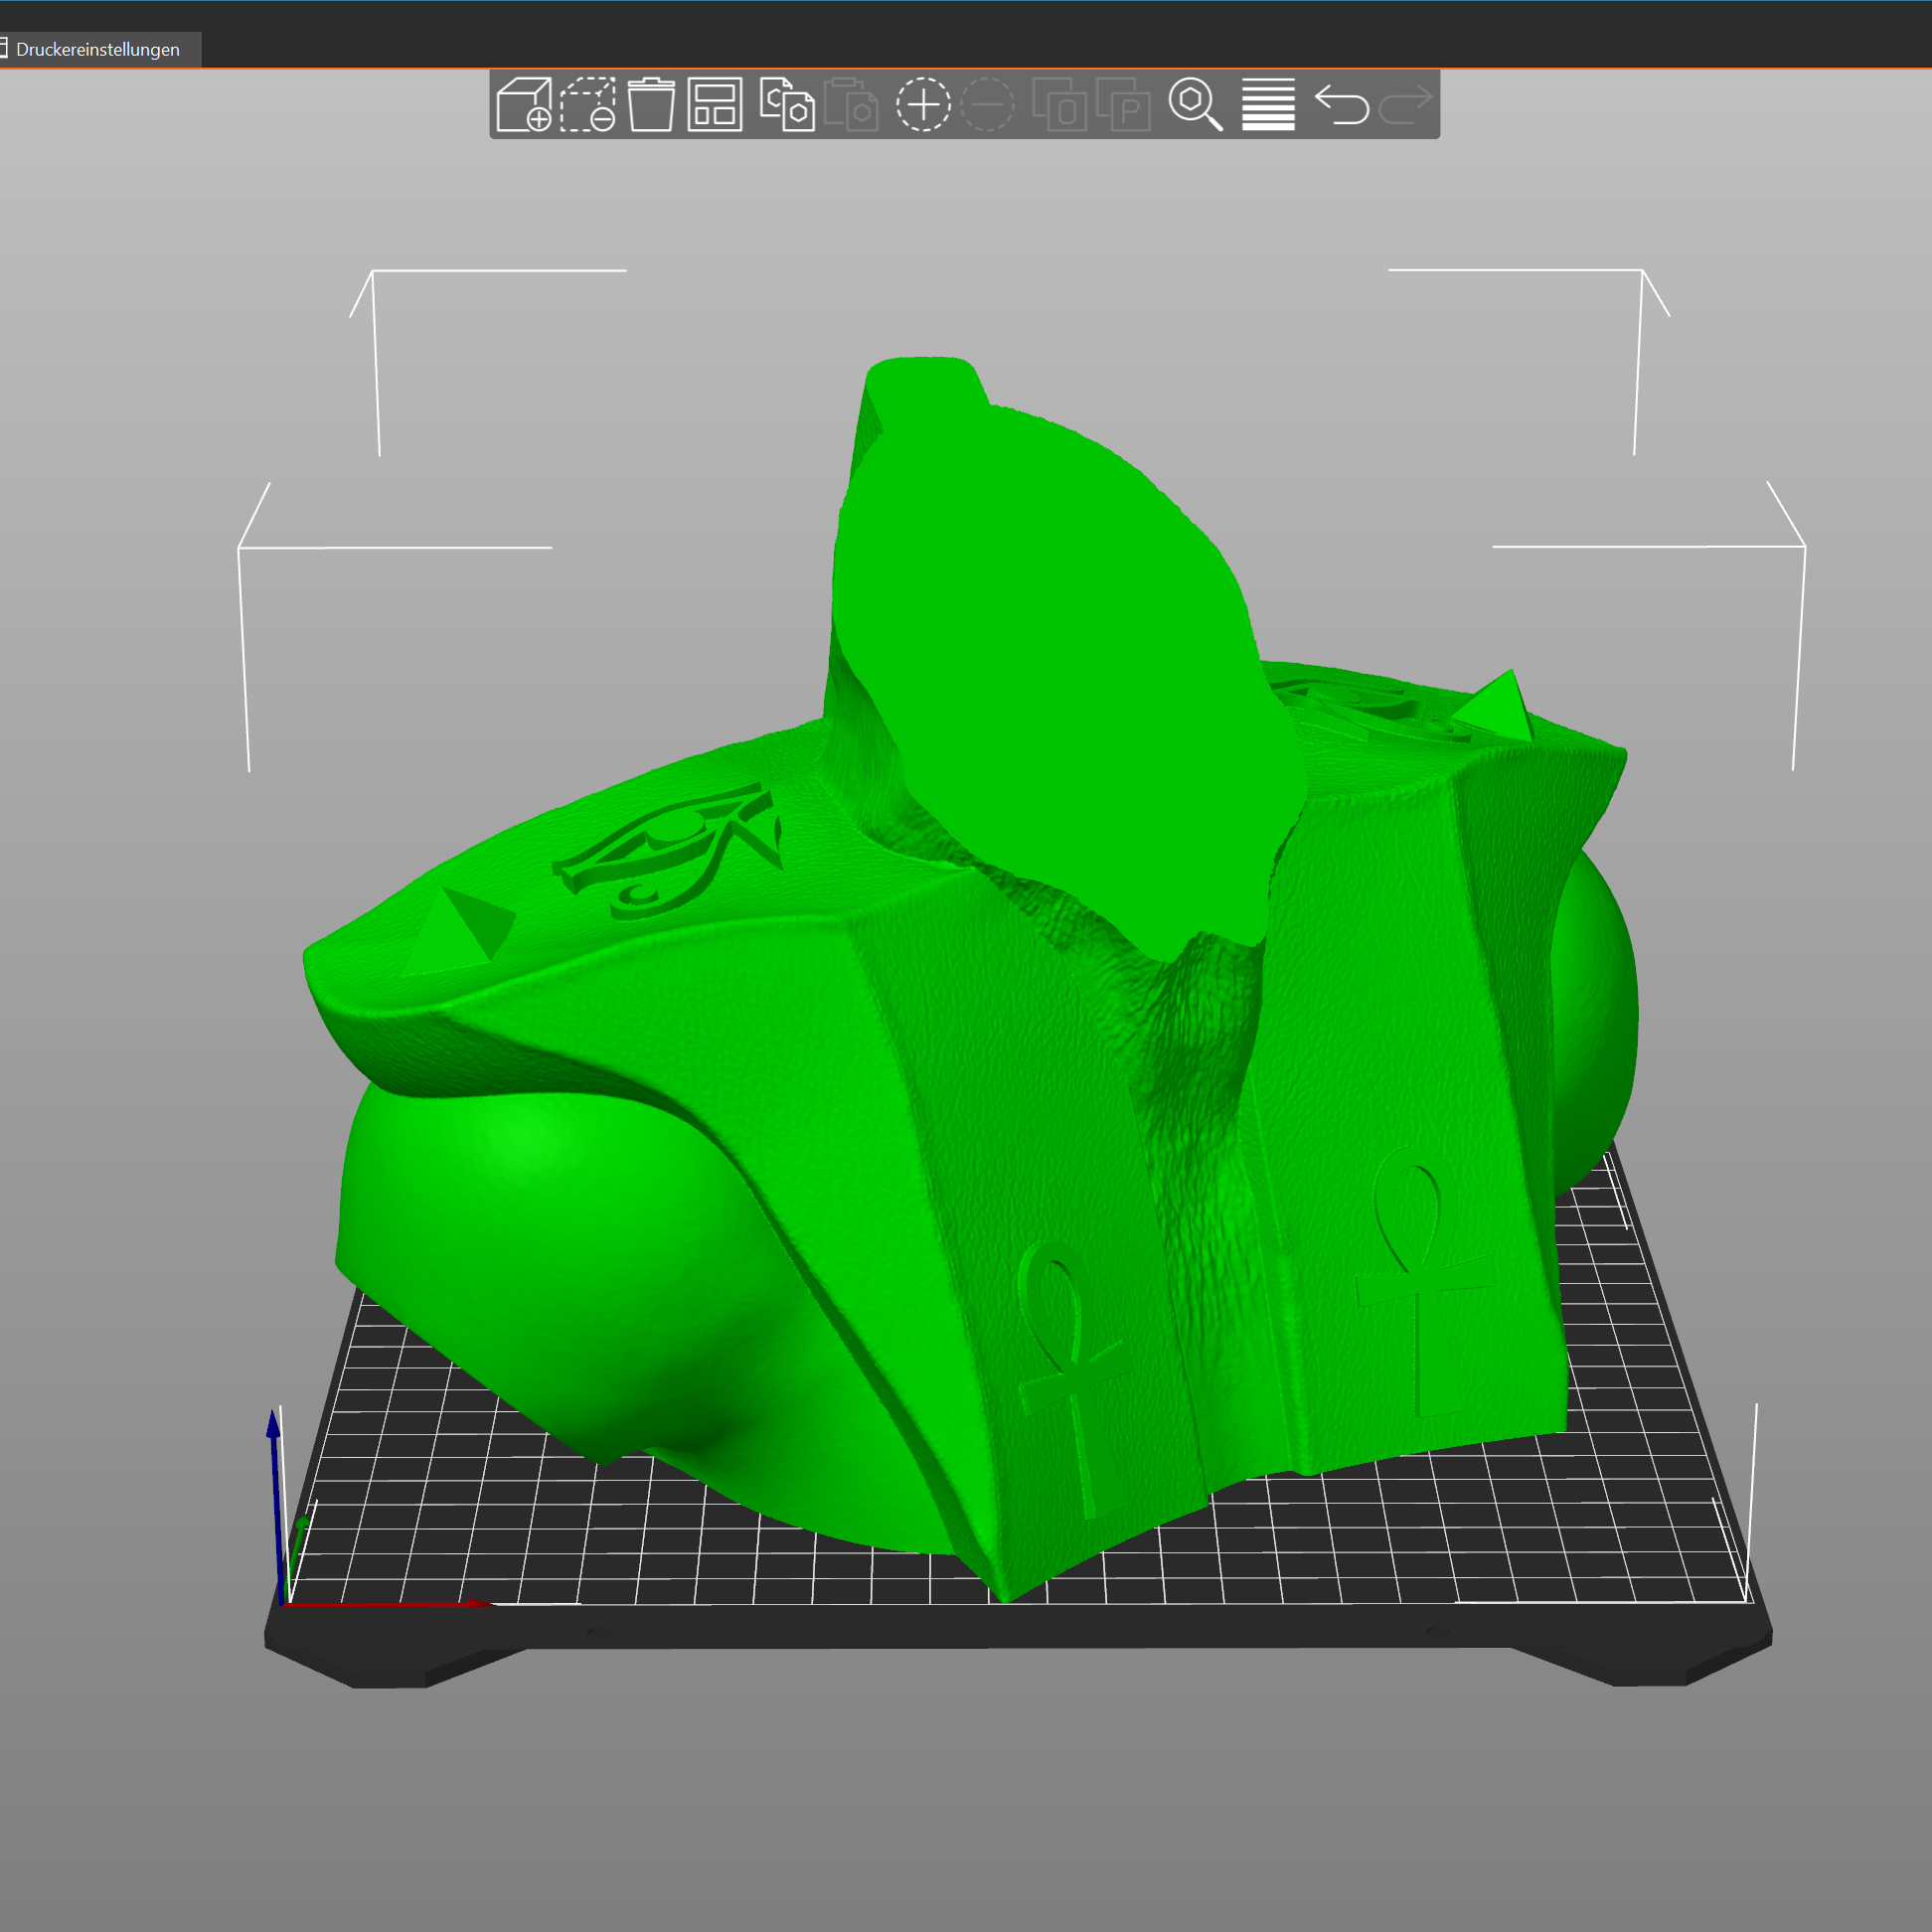Image resolution: width=1932 pixels, height=1932 pixels.
Task: Open variable layer height tool
Action: click(x=1268, y=104)
